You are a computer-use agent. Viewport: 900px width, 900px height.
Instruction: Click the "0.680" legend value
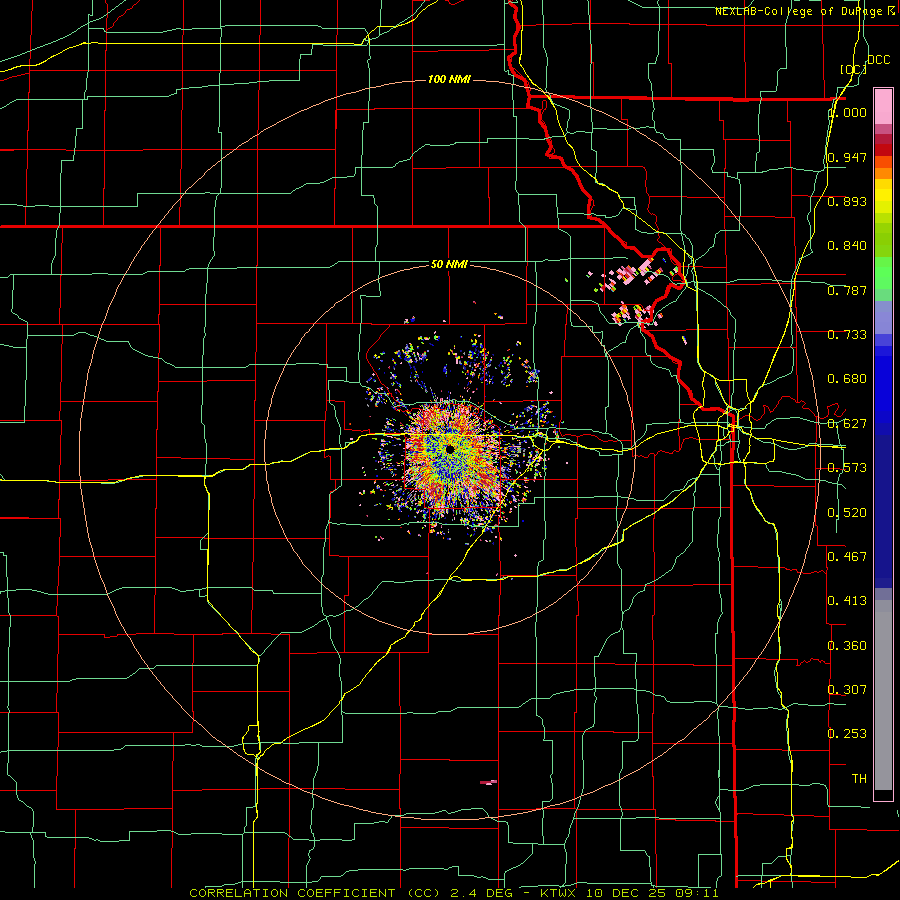pos(847,379)
